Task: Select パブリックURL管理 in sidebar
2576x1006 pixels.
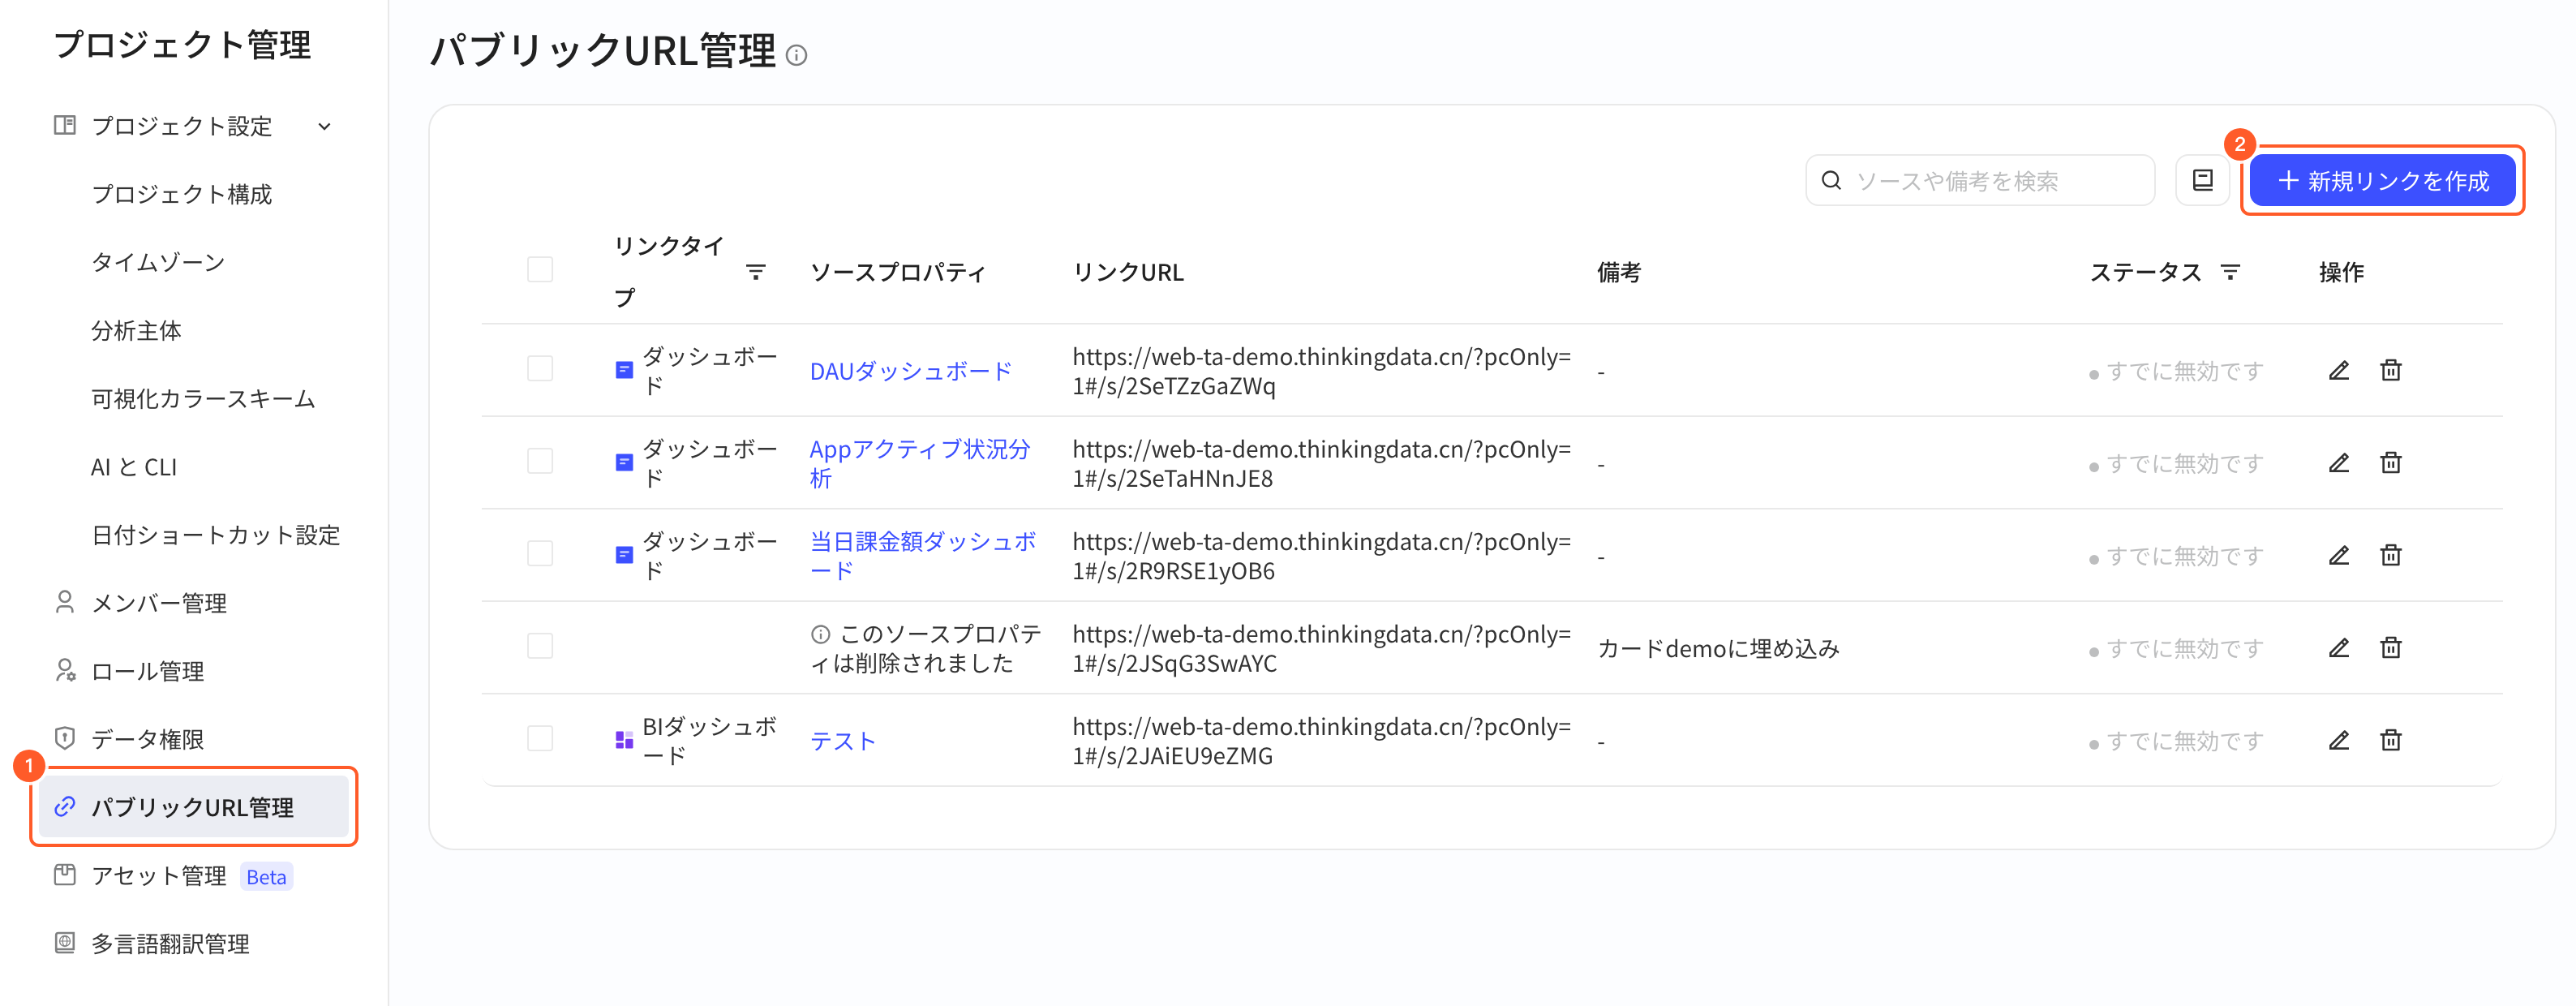Action: tap(193, 807)
